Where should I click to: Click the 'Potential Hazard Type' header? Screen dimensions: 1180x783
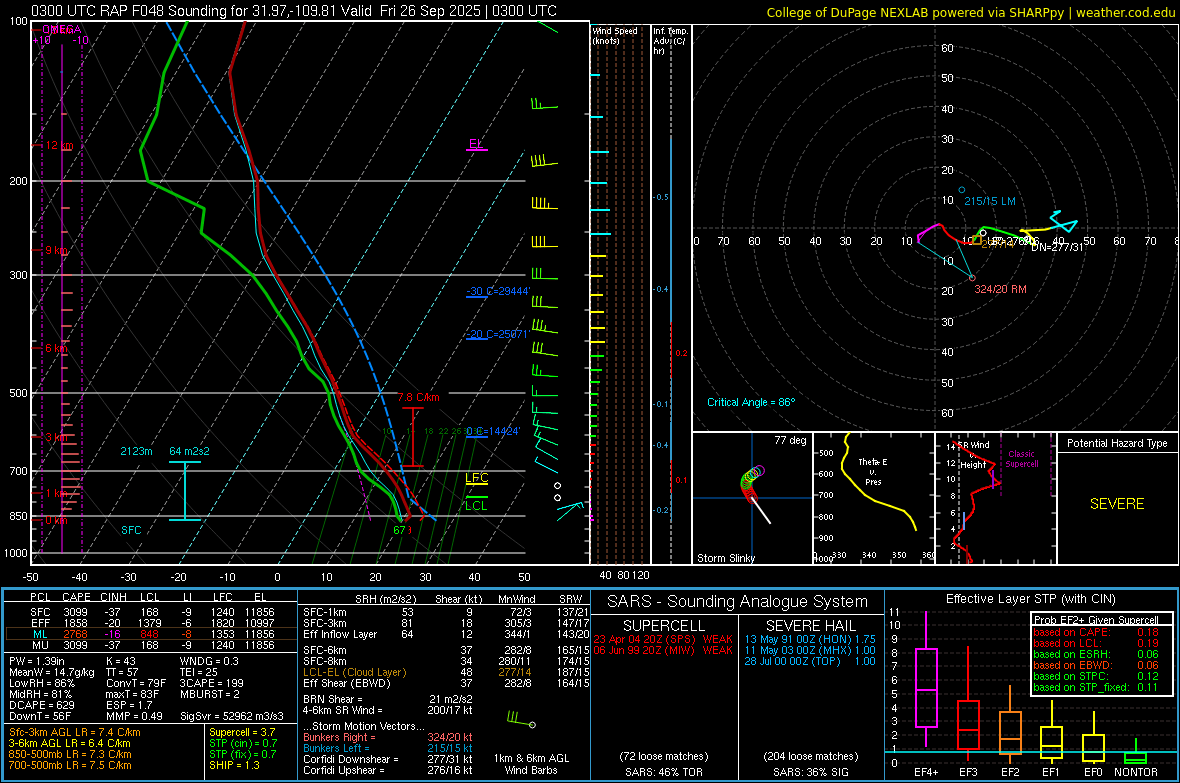(x=1117, y=443)
